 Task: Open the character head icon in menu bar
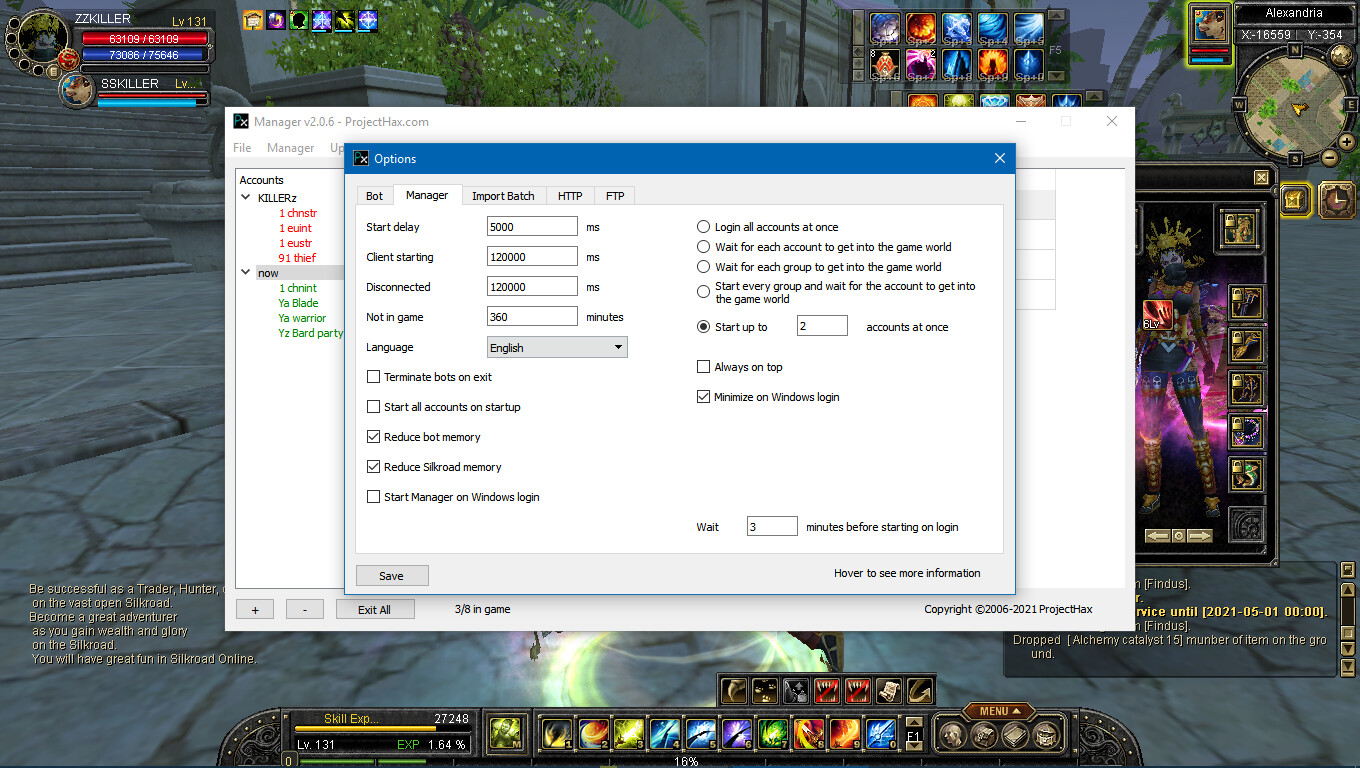coord(955,736)
